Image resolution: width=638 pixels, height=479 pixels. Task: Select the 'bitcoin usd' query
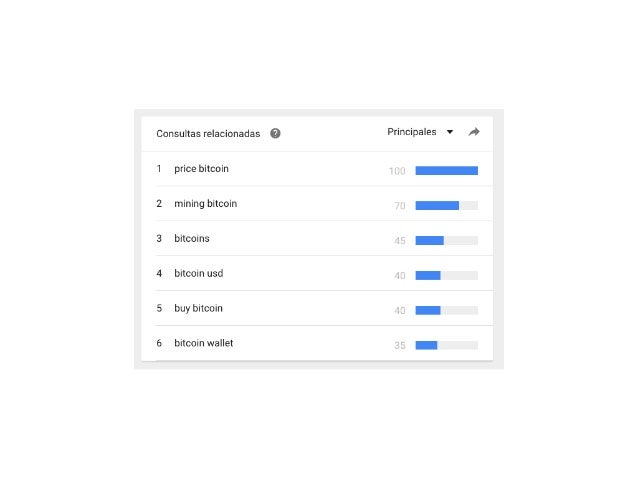tap(198, 274)
